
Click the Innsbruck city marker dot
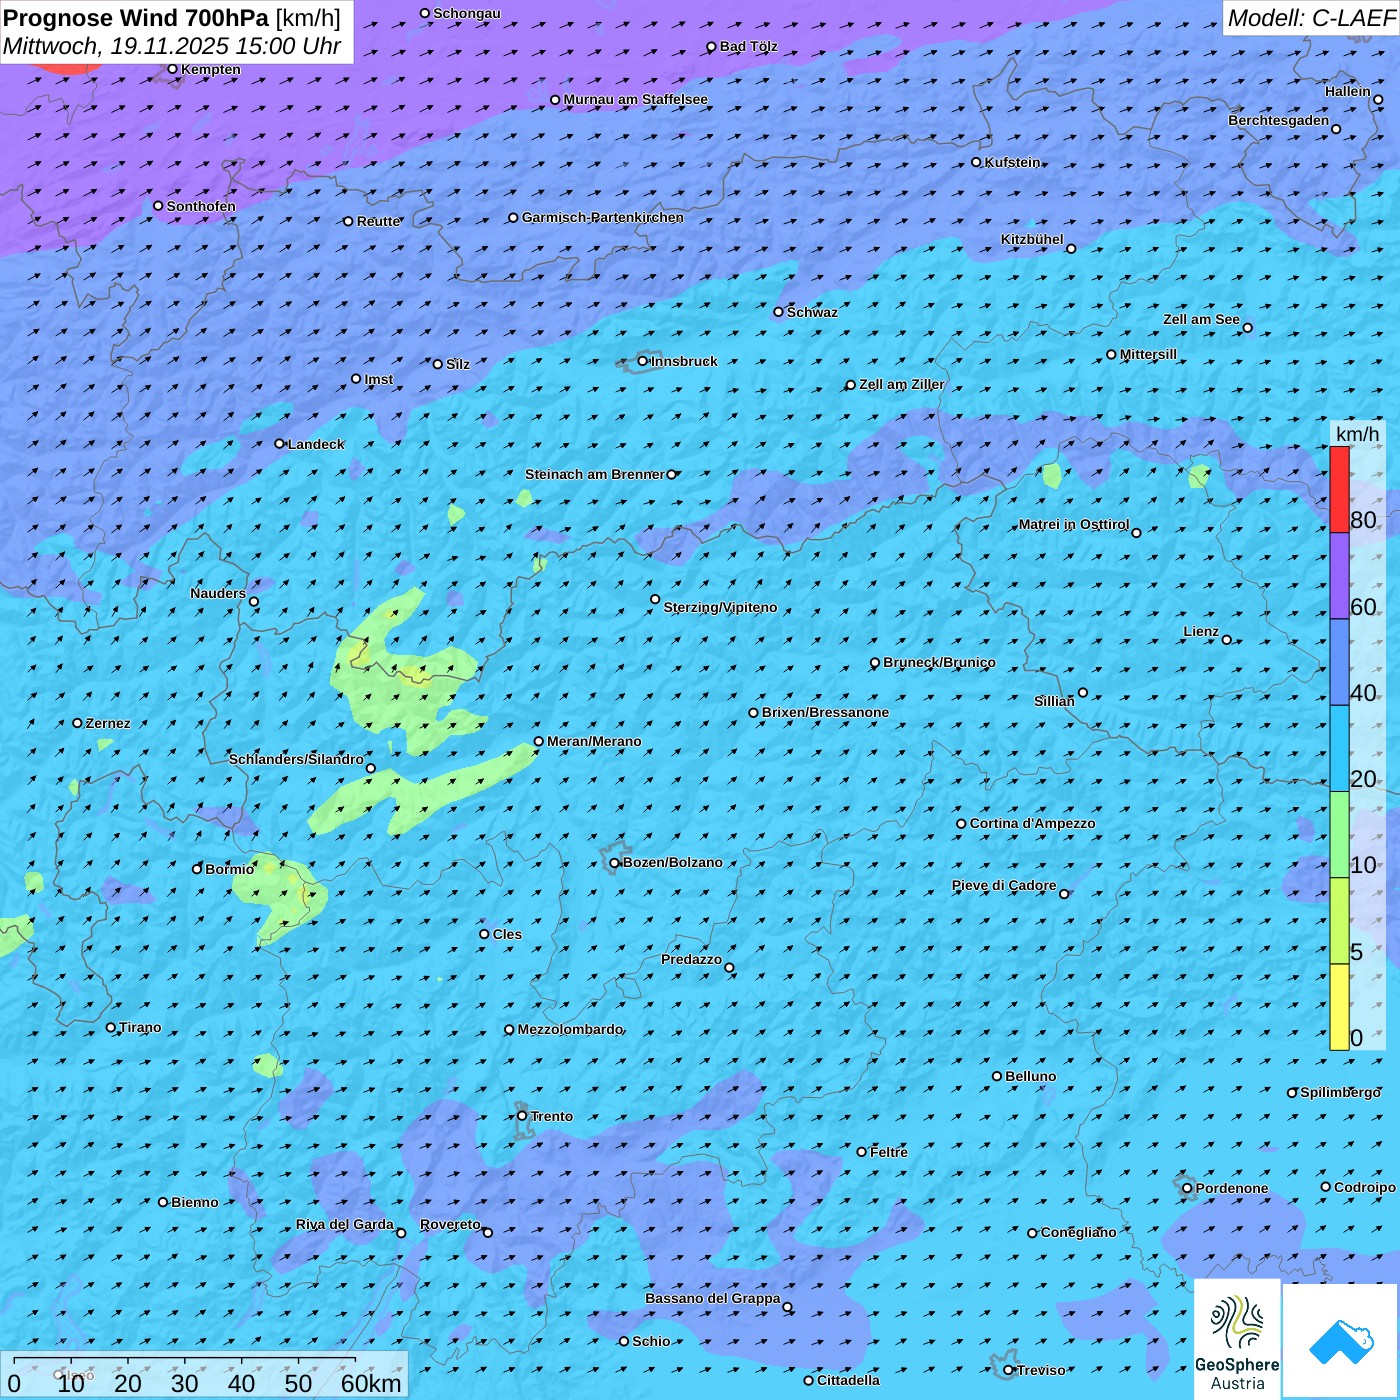point(643,361)
